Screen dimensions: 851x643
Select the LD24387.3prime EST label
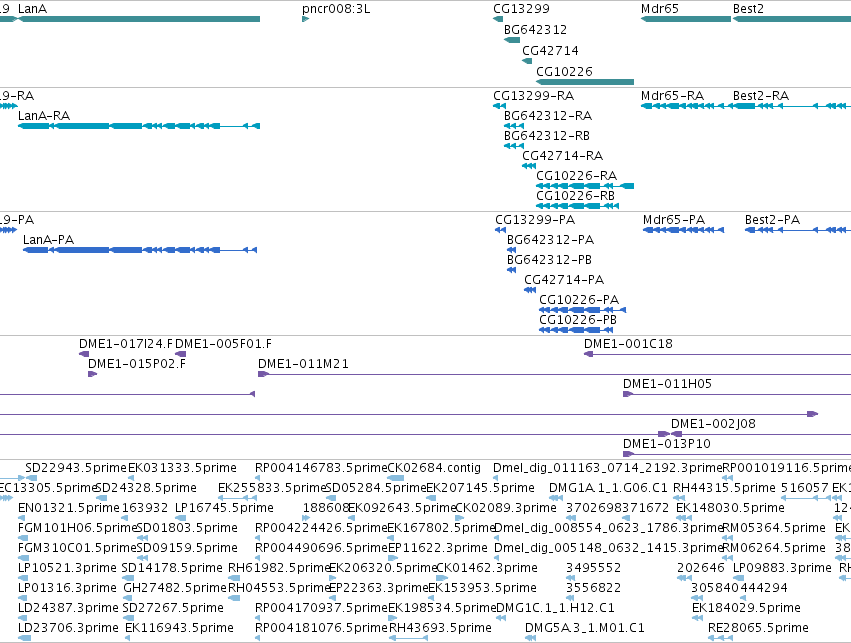[x=68, y=608]
